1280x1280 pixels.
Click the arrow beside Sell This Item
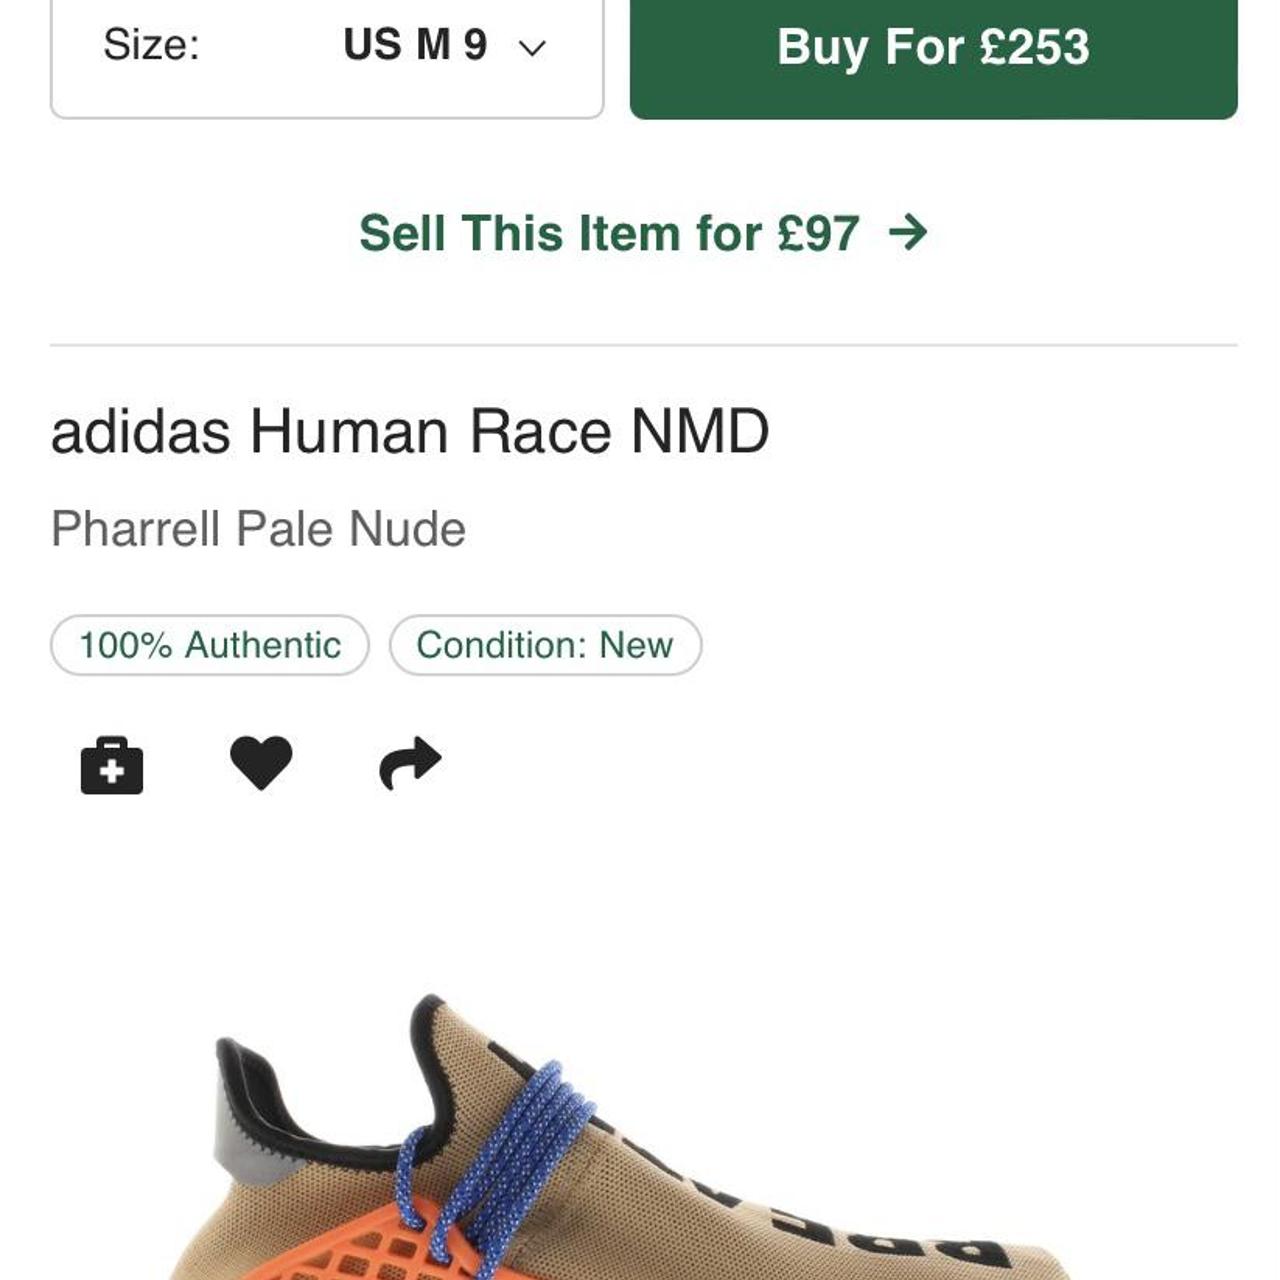pyautogui.click(x=908, y=233)
